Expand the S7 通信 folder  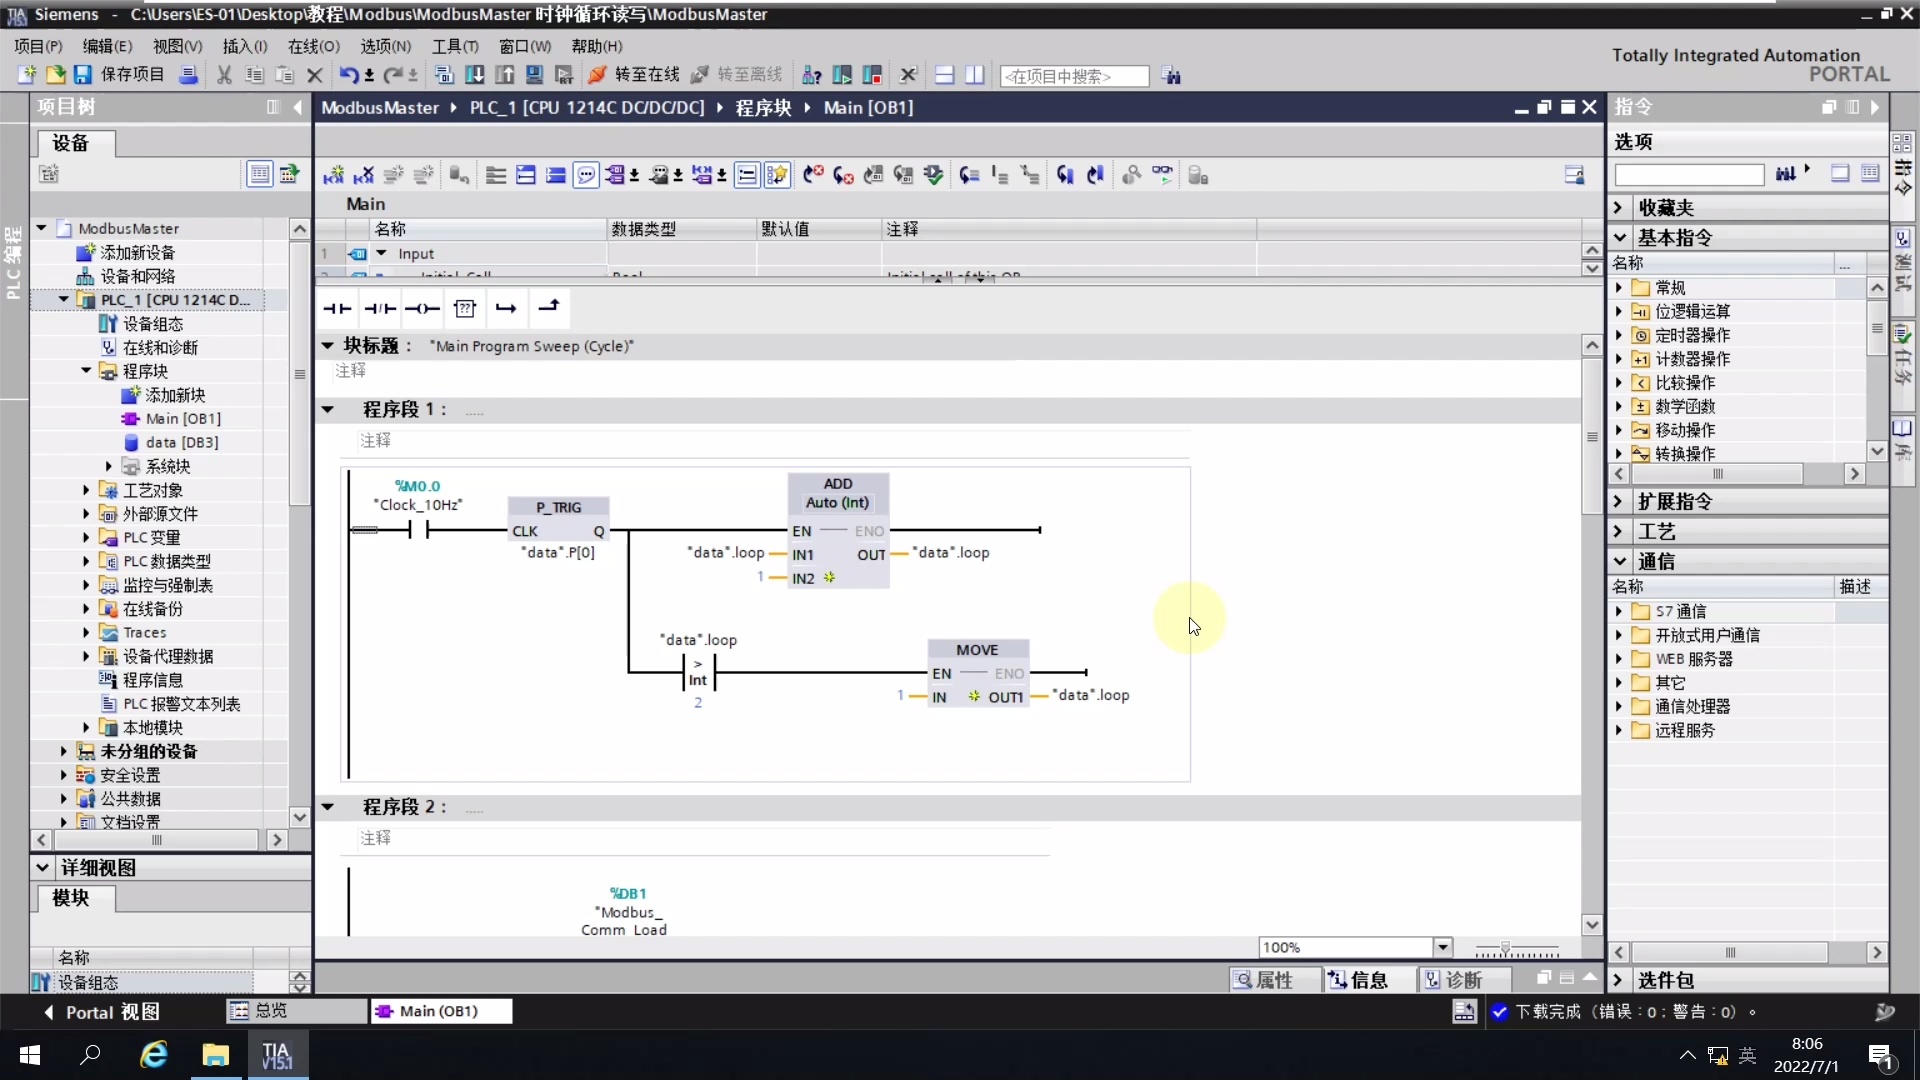1619,611
